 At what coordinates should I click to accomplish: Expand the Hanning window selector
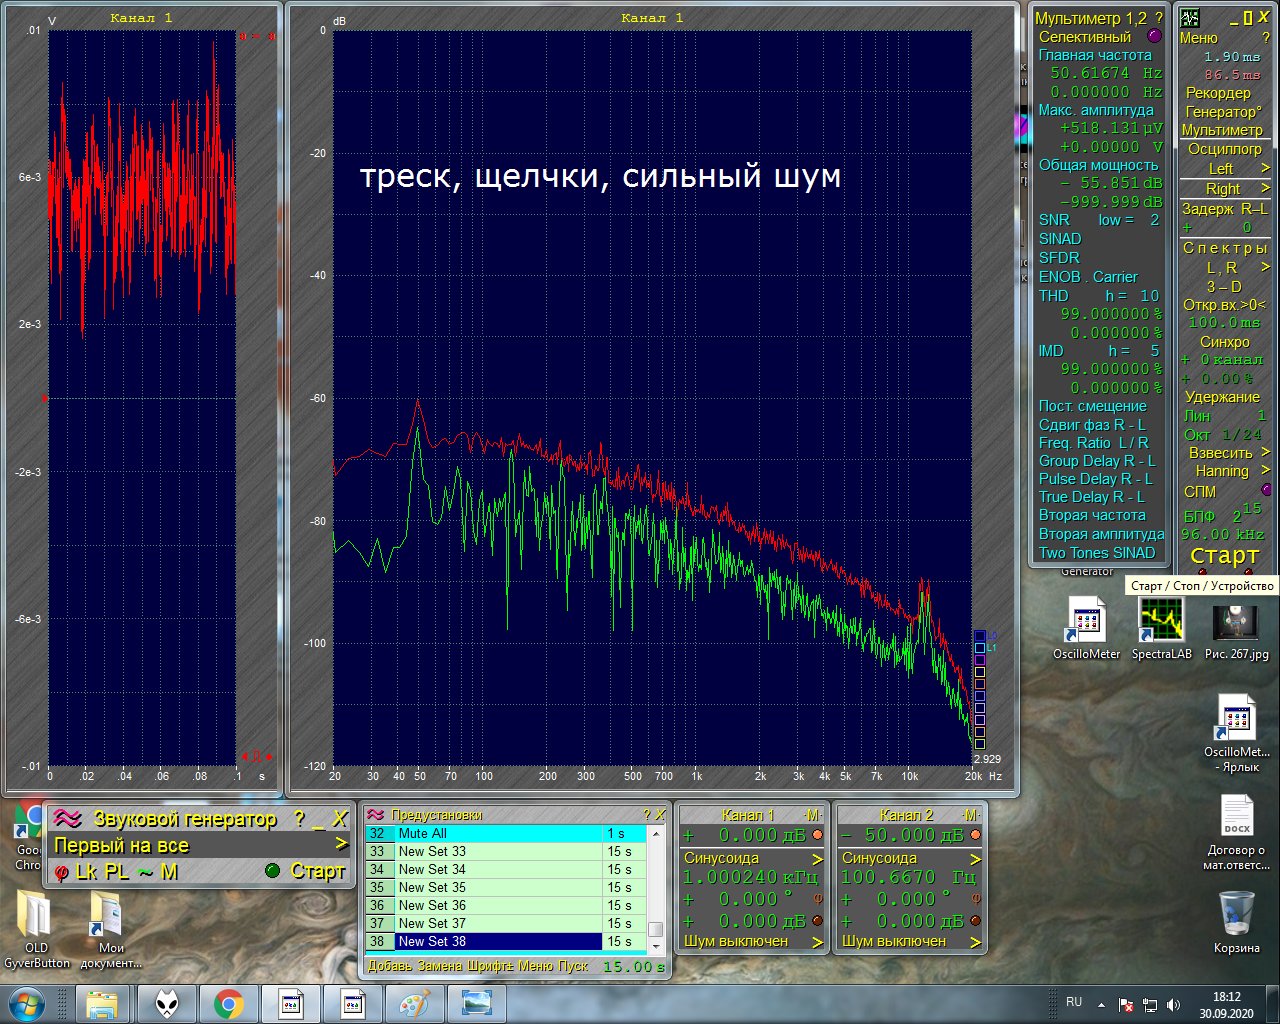[1266, 471]
